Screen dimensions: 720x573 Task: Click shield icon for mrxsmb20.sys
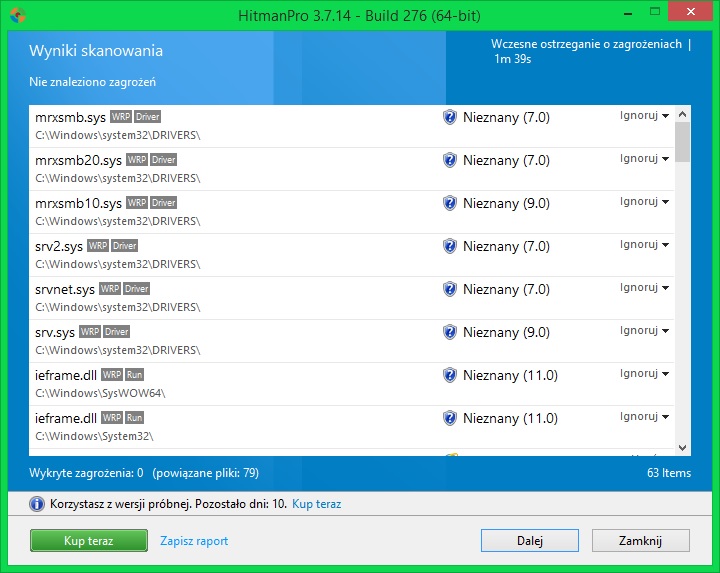coord(450,160)
